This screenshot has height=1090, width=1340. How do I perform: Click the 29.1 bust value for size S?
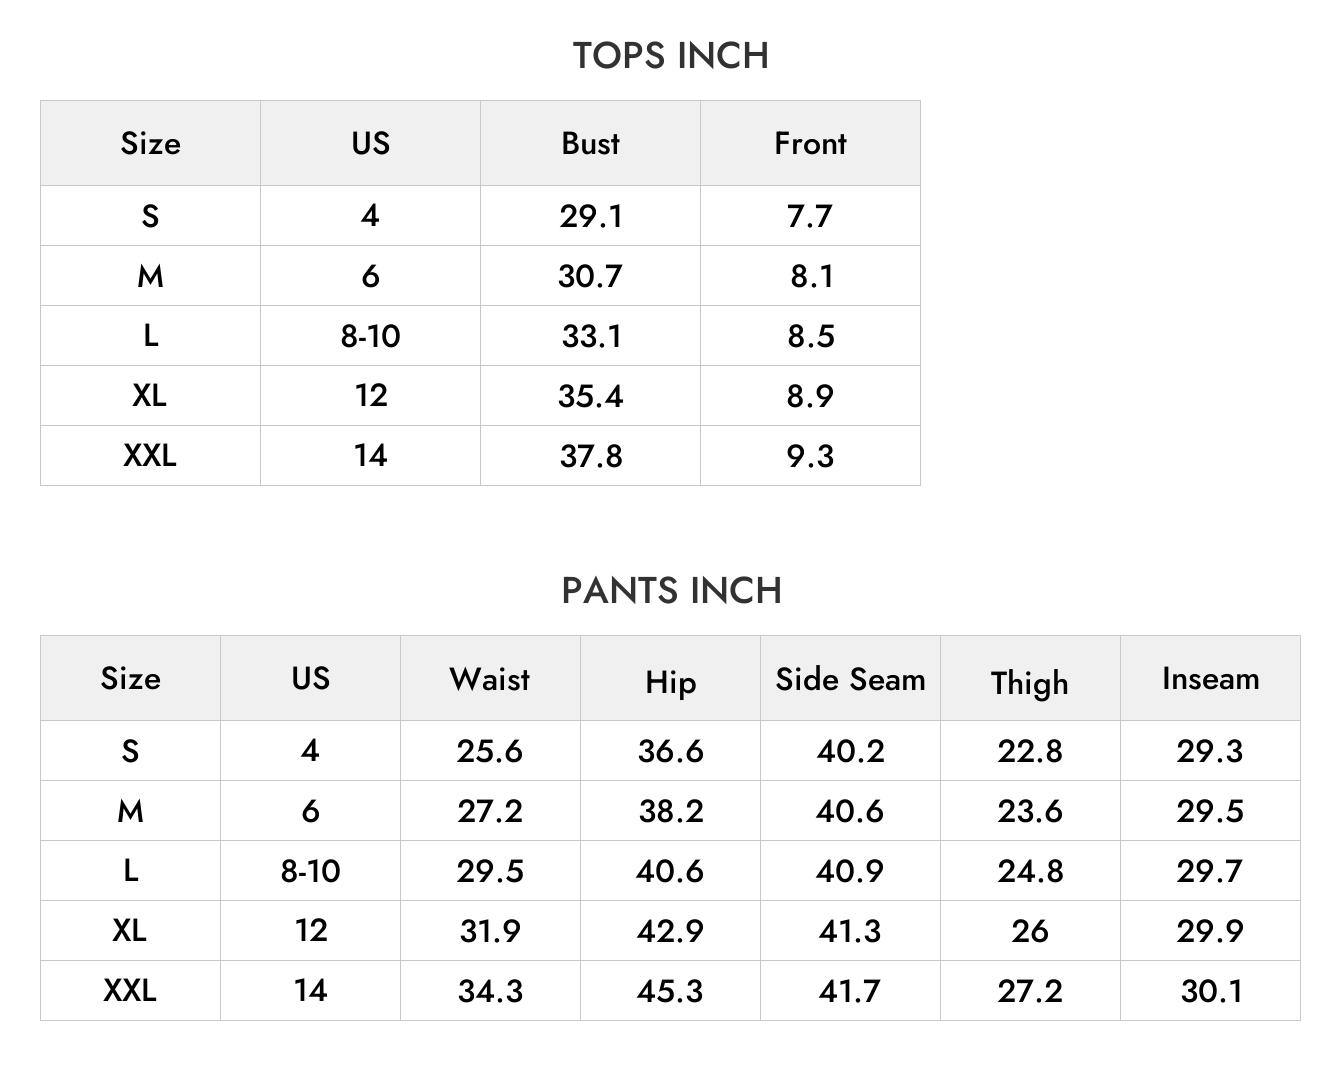(590, 216)
